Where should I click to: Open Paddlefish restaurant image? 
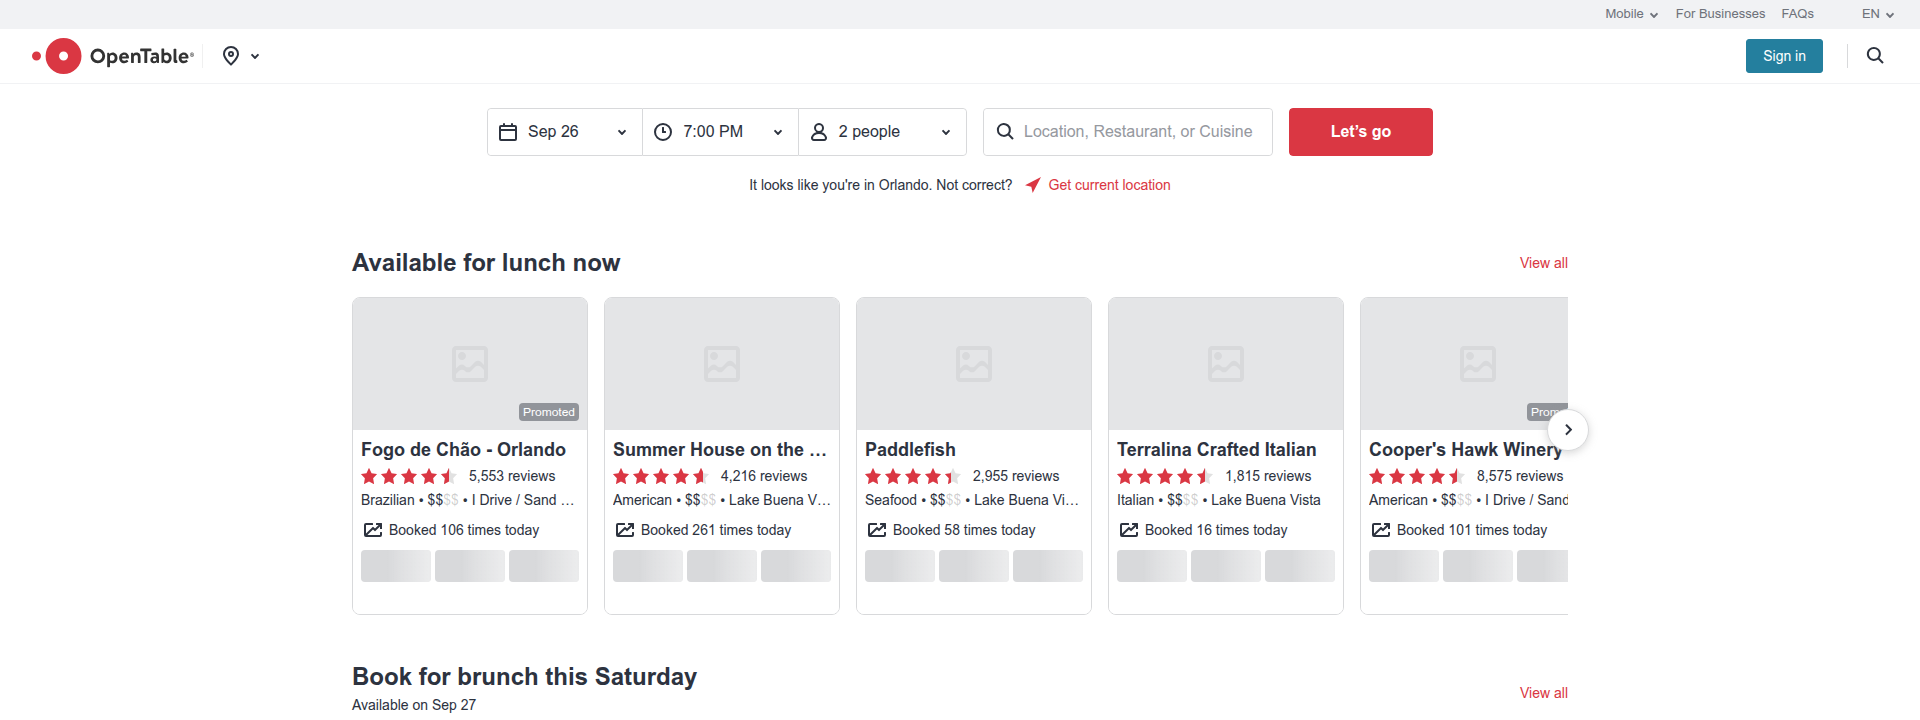click(974, 364)
